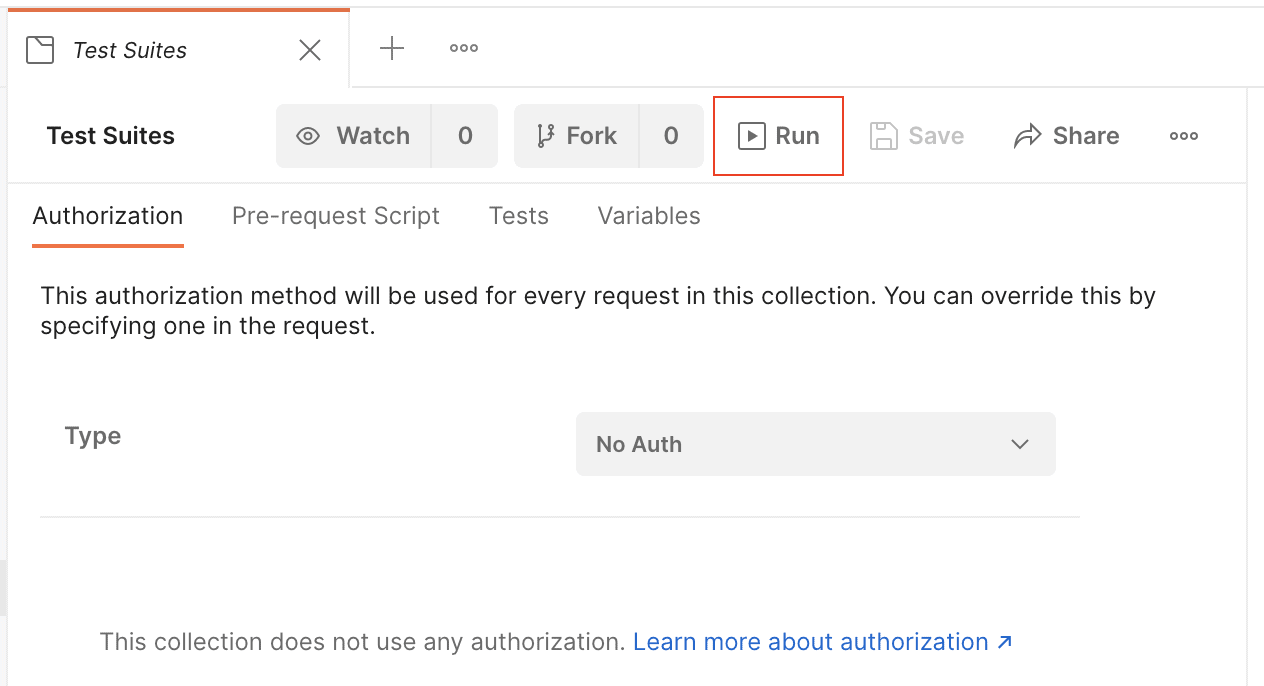View the fork count beside Fork

(x=671, y=136)
